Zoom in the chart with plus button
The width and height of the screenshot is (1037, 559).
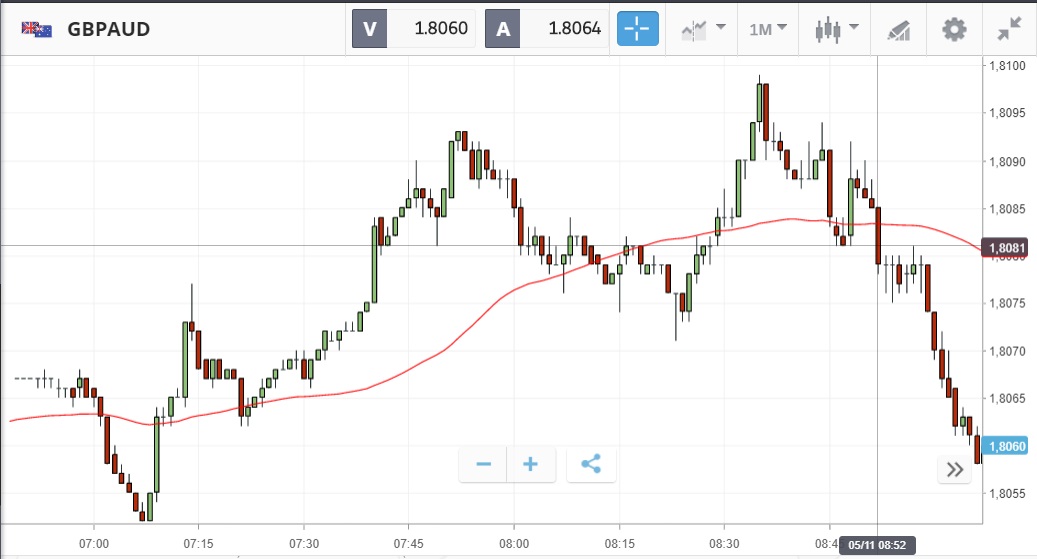531,464
